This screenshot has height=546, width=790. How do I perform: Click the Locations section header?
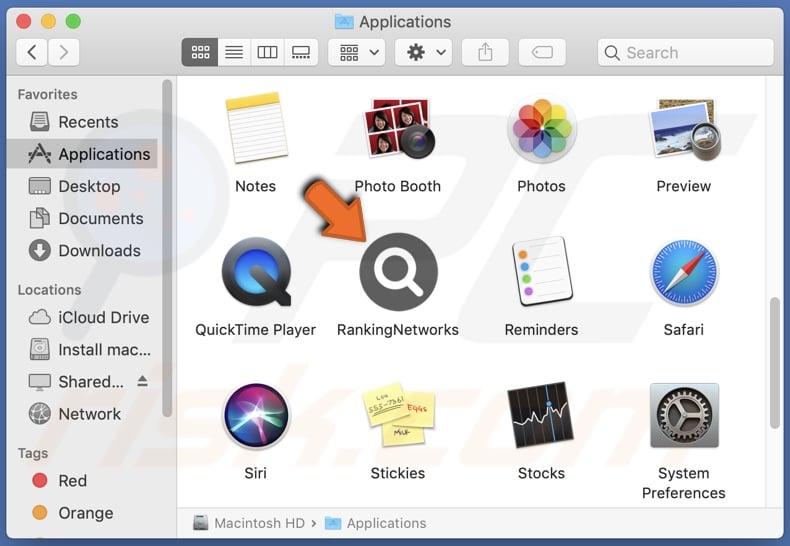(x=49, y=290)
